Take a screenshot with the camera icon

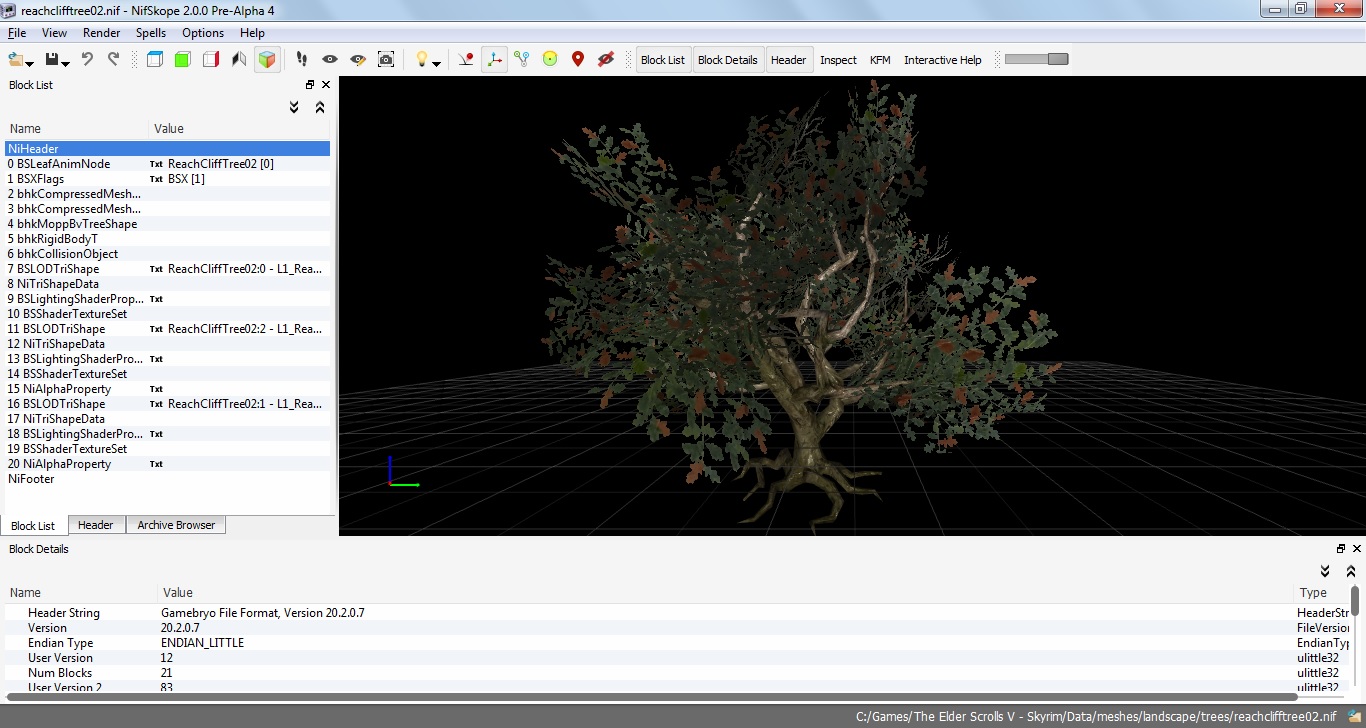pyautogui.click(x=386, y=60)
